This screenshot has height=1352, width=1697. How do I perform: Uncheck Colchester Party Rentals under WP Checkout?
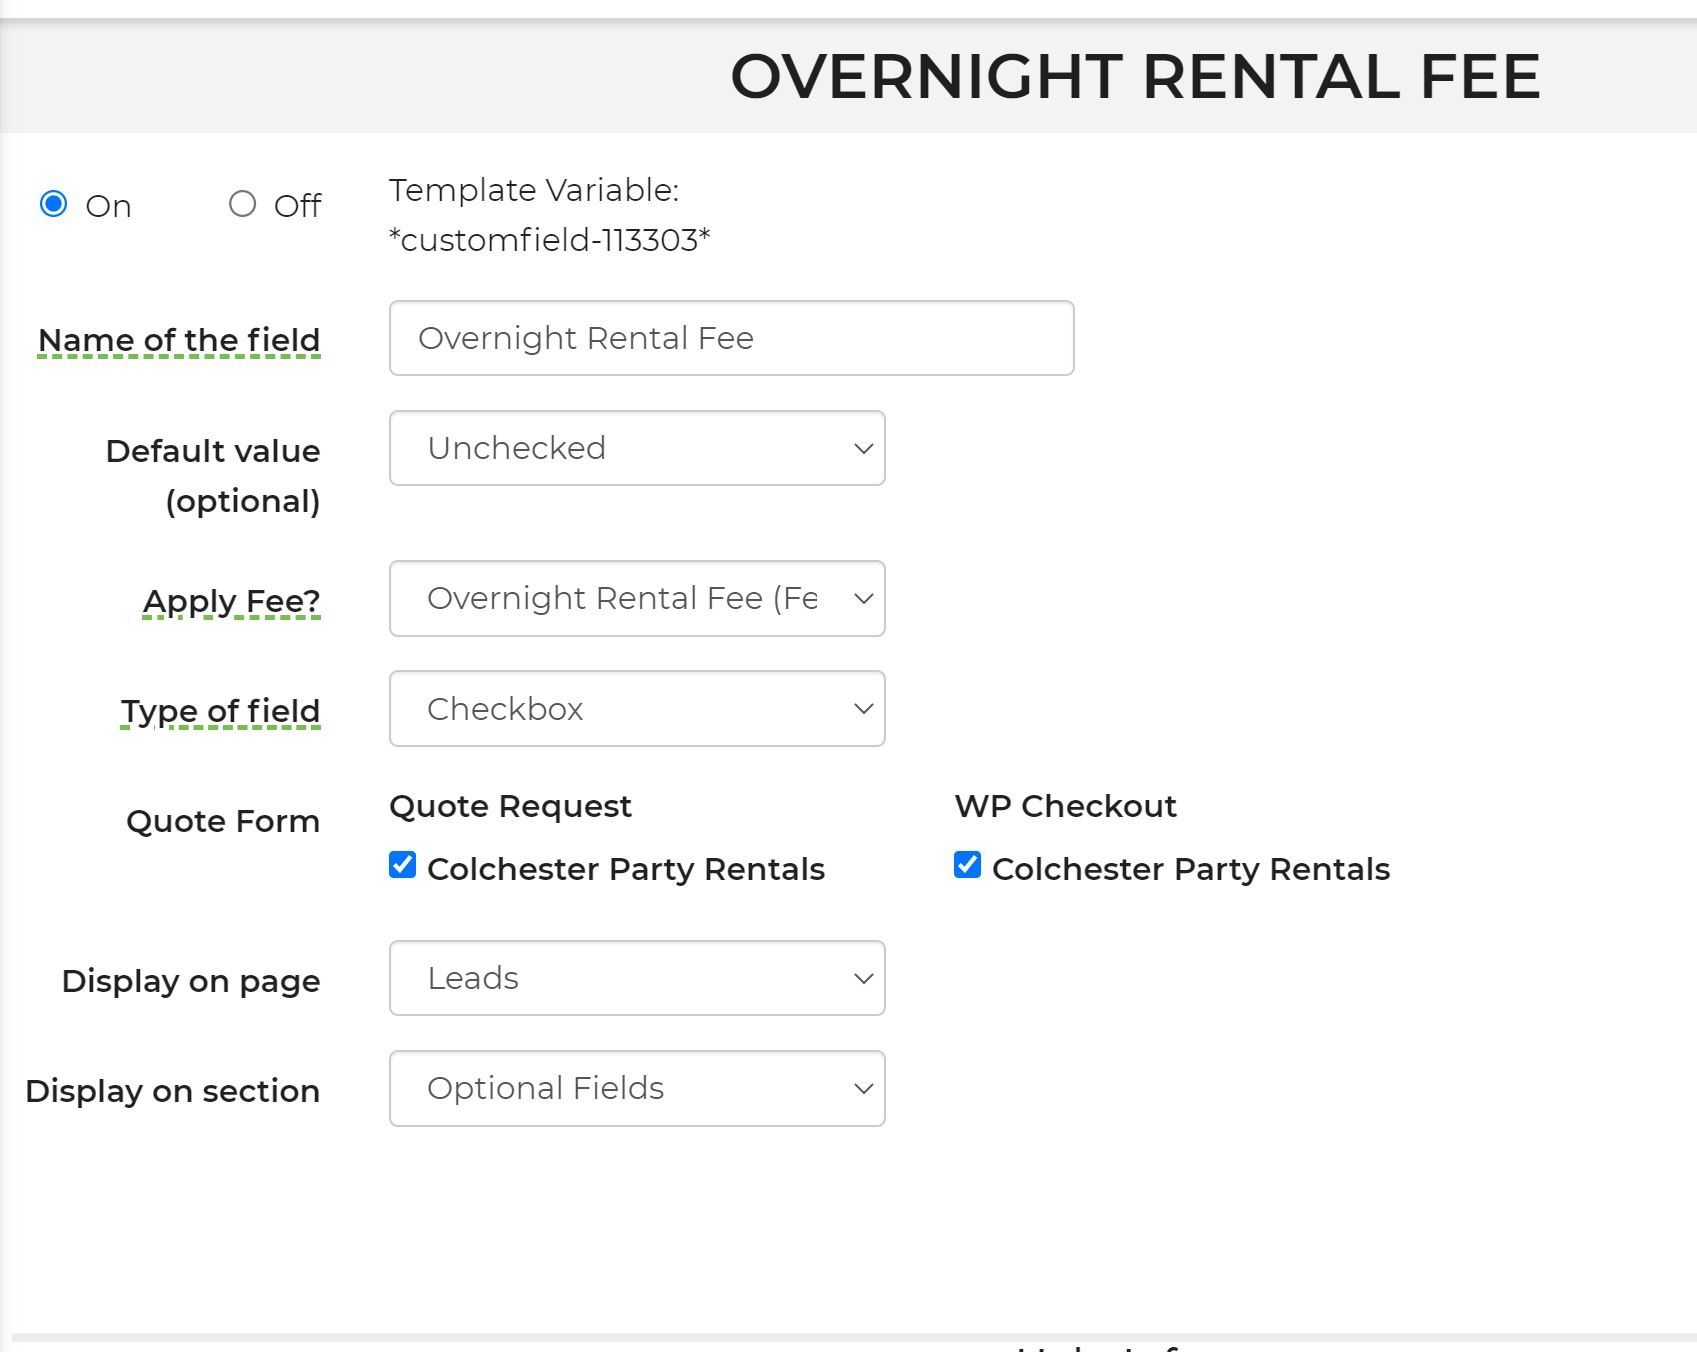(x=968, y=865)
